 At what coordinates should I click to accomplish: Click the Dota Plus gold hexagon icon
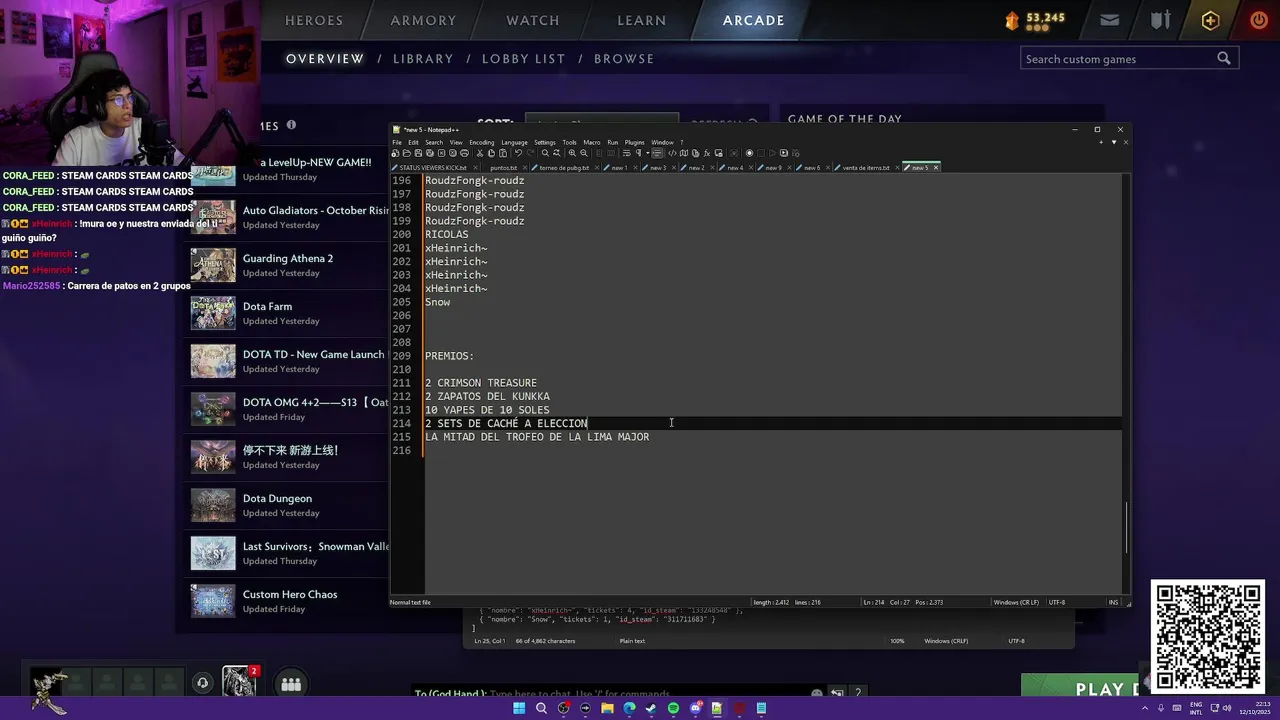[1210, 20]
